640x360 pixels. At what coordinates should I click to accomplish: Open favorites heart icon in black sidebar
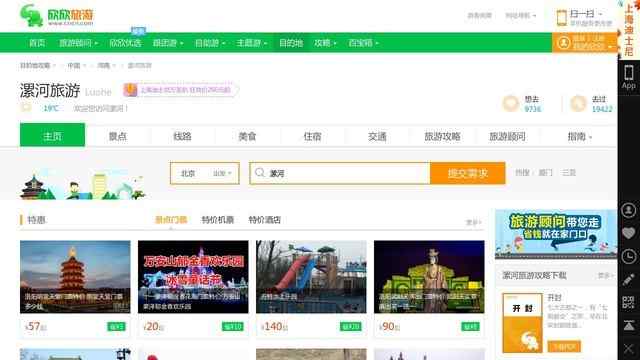pyautogui.click(x=629, y=233)
